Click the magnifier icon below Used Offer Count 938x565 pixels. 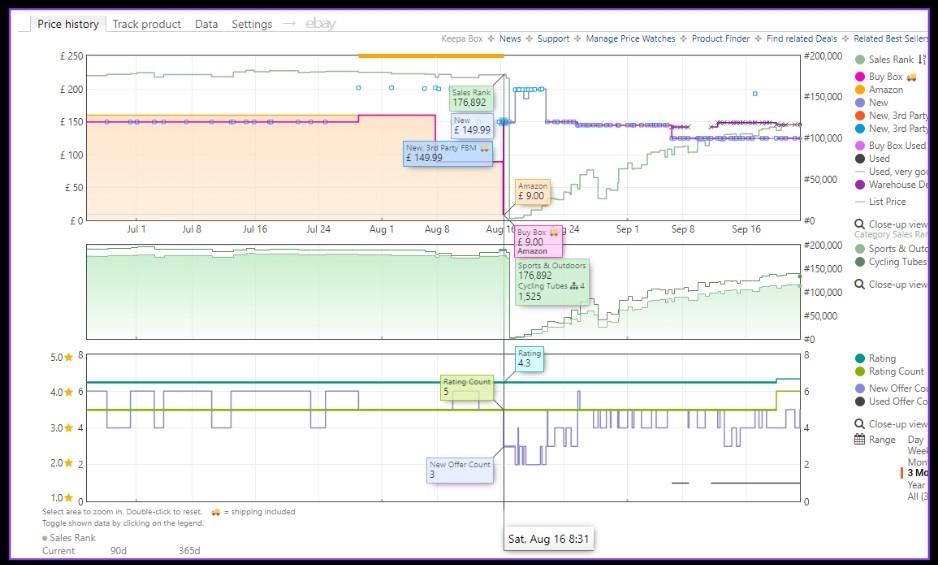tap(859, 424)
